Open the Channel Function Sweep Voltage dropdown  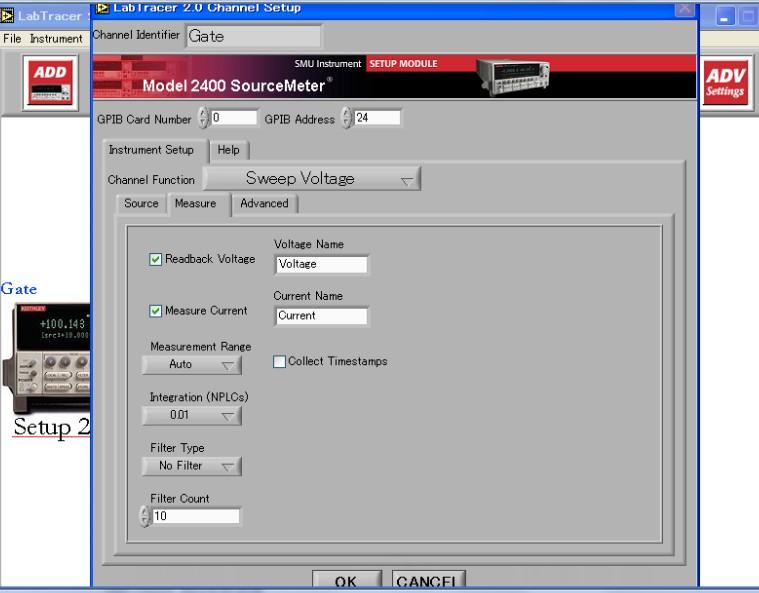(312, 179)
